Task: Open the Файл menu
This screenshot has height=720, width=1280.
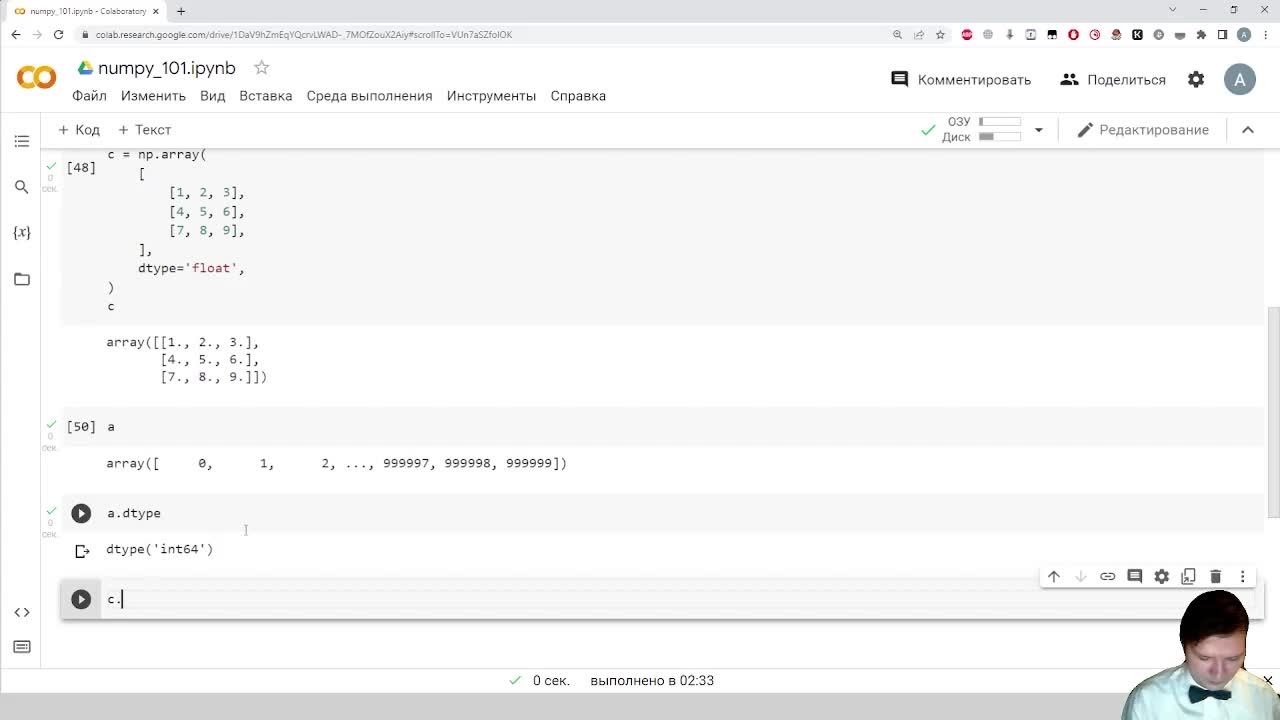Action: [89, 96]
